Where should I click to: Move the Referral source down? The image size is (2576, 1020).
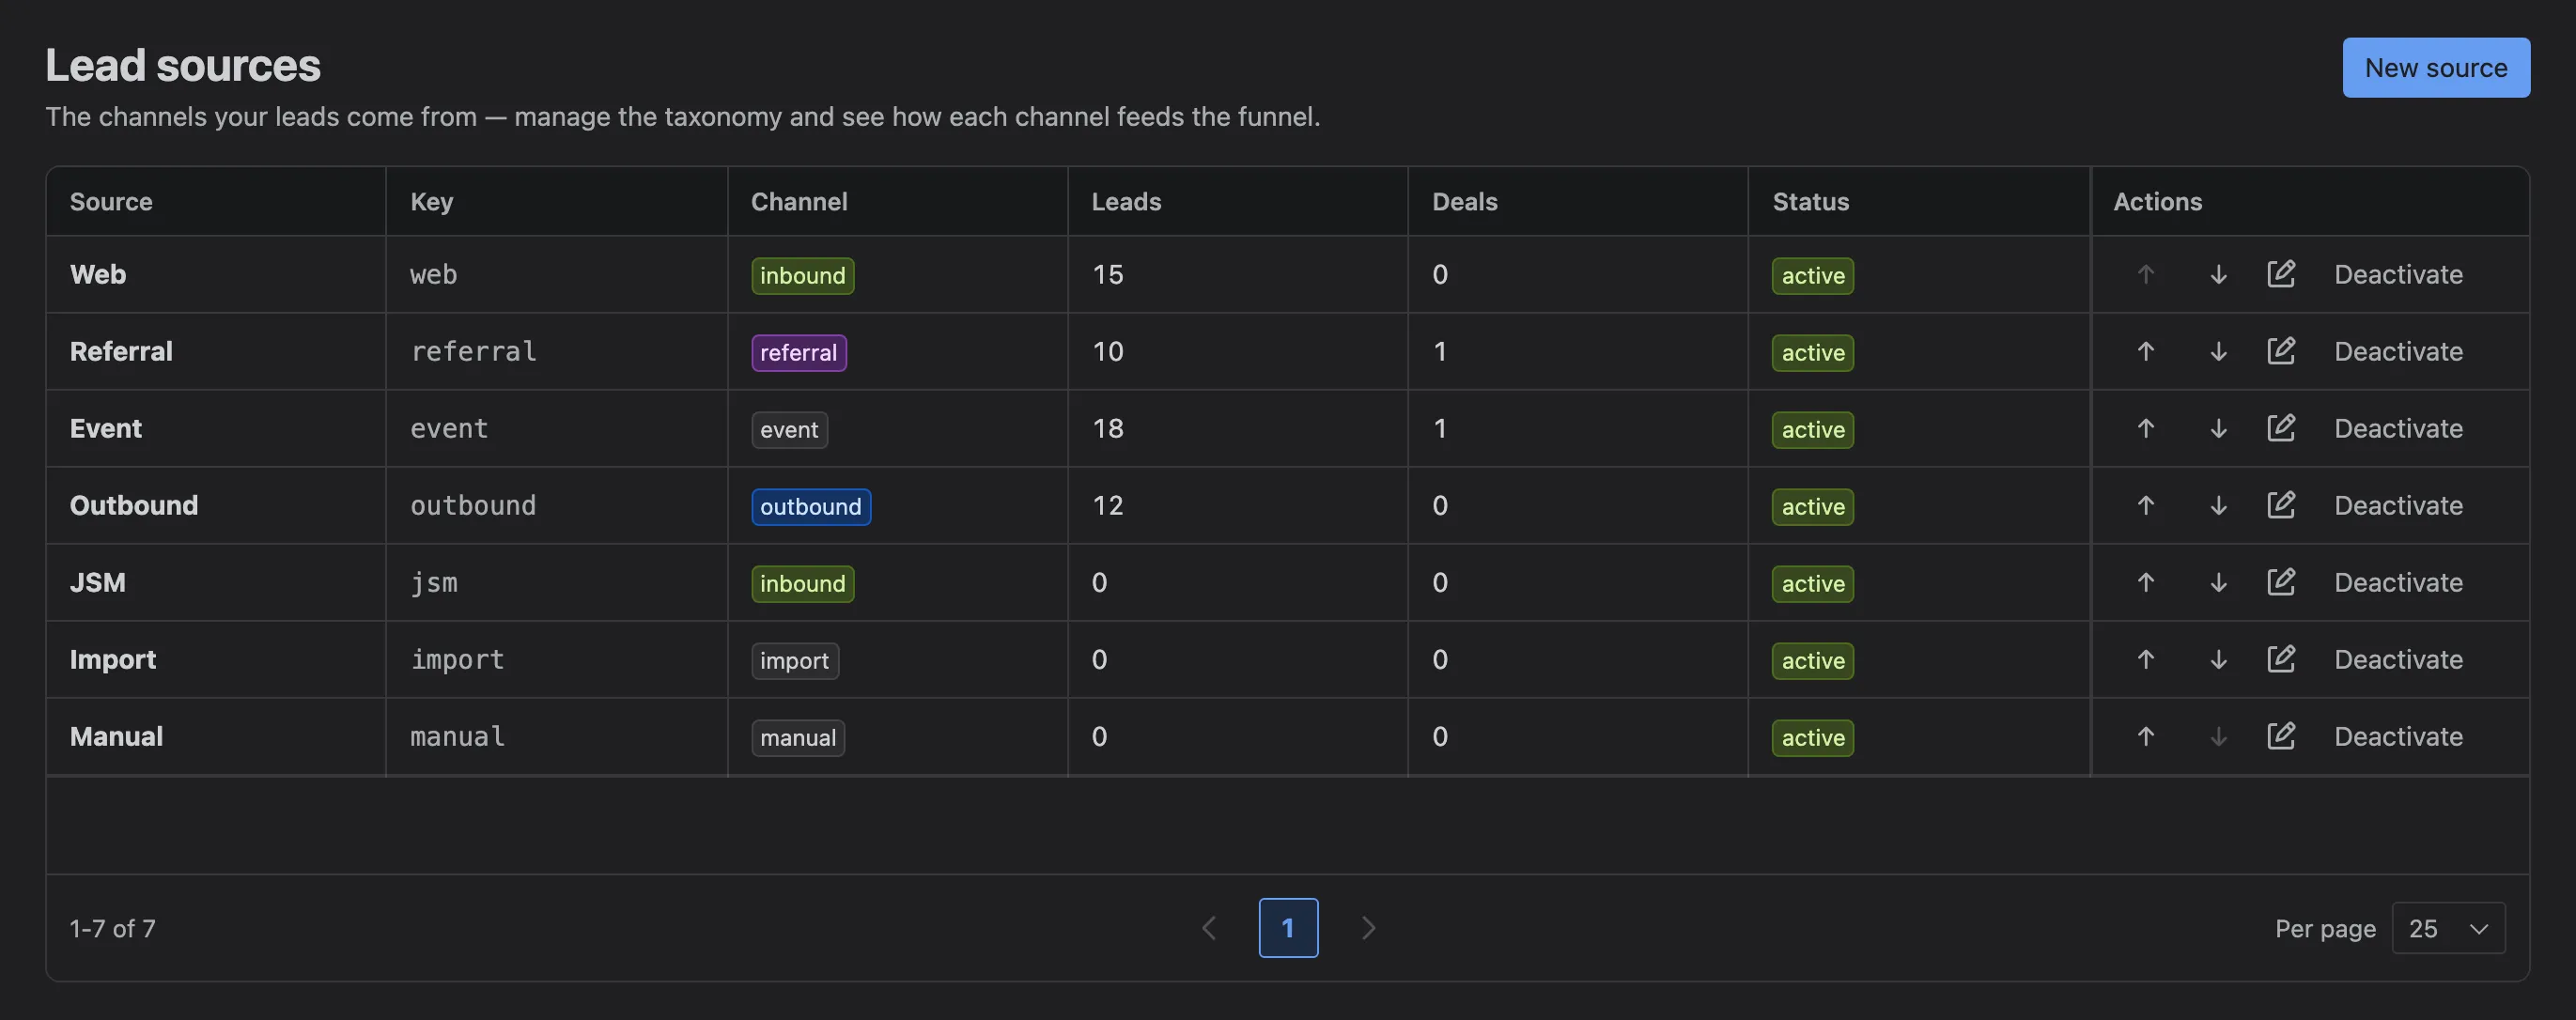point(2218,351)
